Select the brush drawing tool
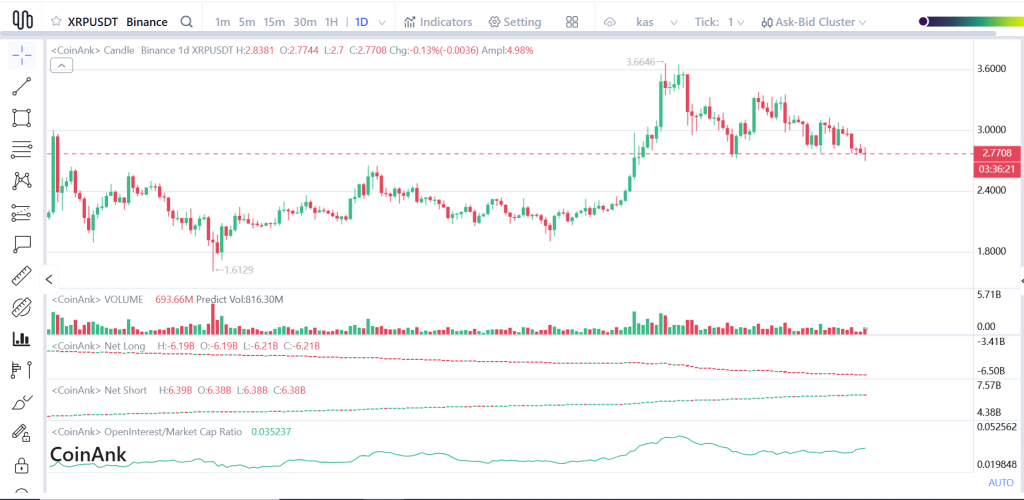1024x500 pixels. (22, 401)
